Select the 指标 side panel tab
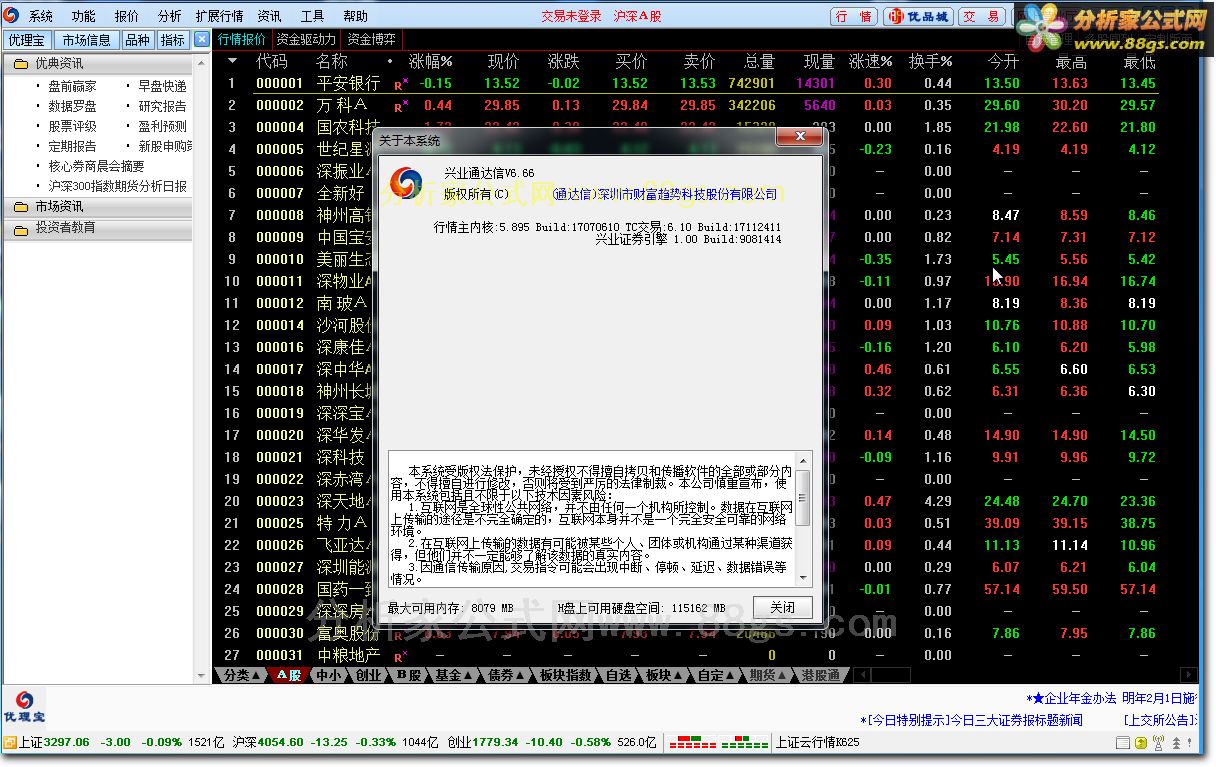Image resolution: width=1216 pixels, height=767 pixels. 173,40
